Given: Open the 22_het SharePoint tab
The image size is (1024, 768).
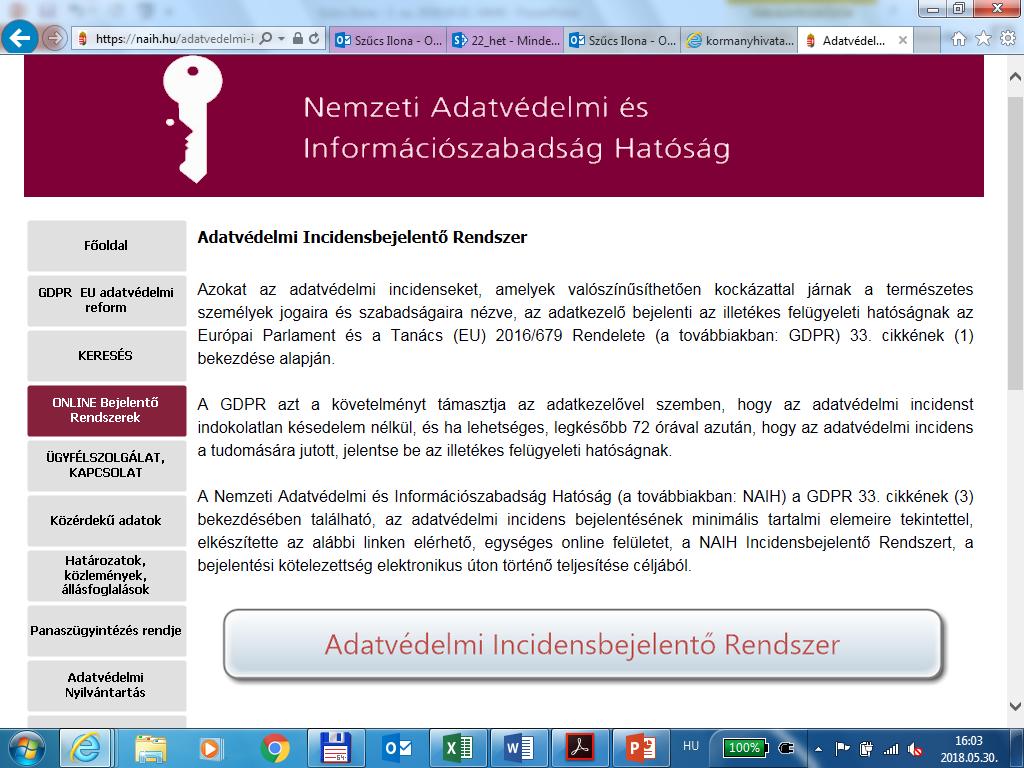Looking at the screenshot, I should (x=505, y=40).
